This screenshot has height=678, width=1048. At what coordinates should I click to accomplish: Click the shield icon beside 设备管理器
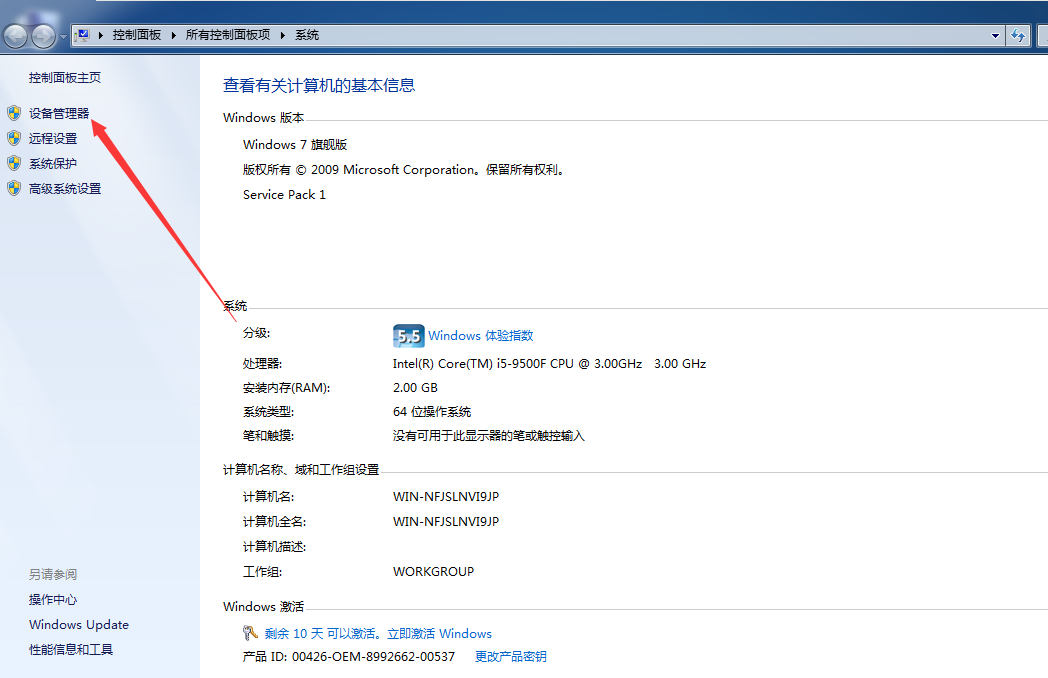13,113
